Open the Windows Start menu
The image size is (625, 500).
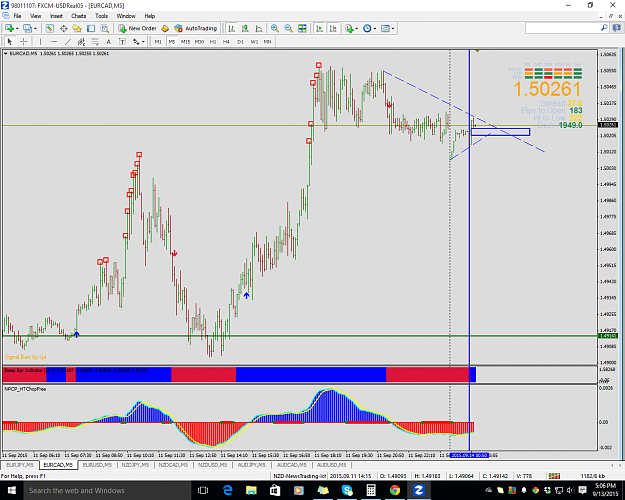[10, 490]
